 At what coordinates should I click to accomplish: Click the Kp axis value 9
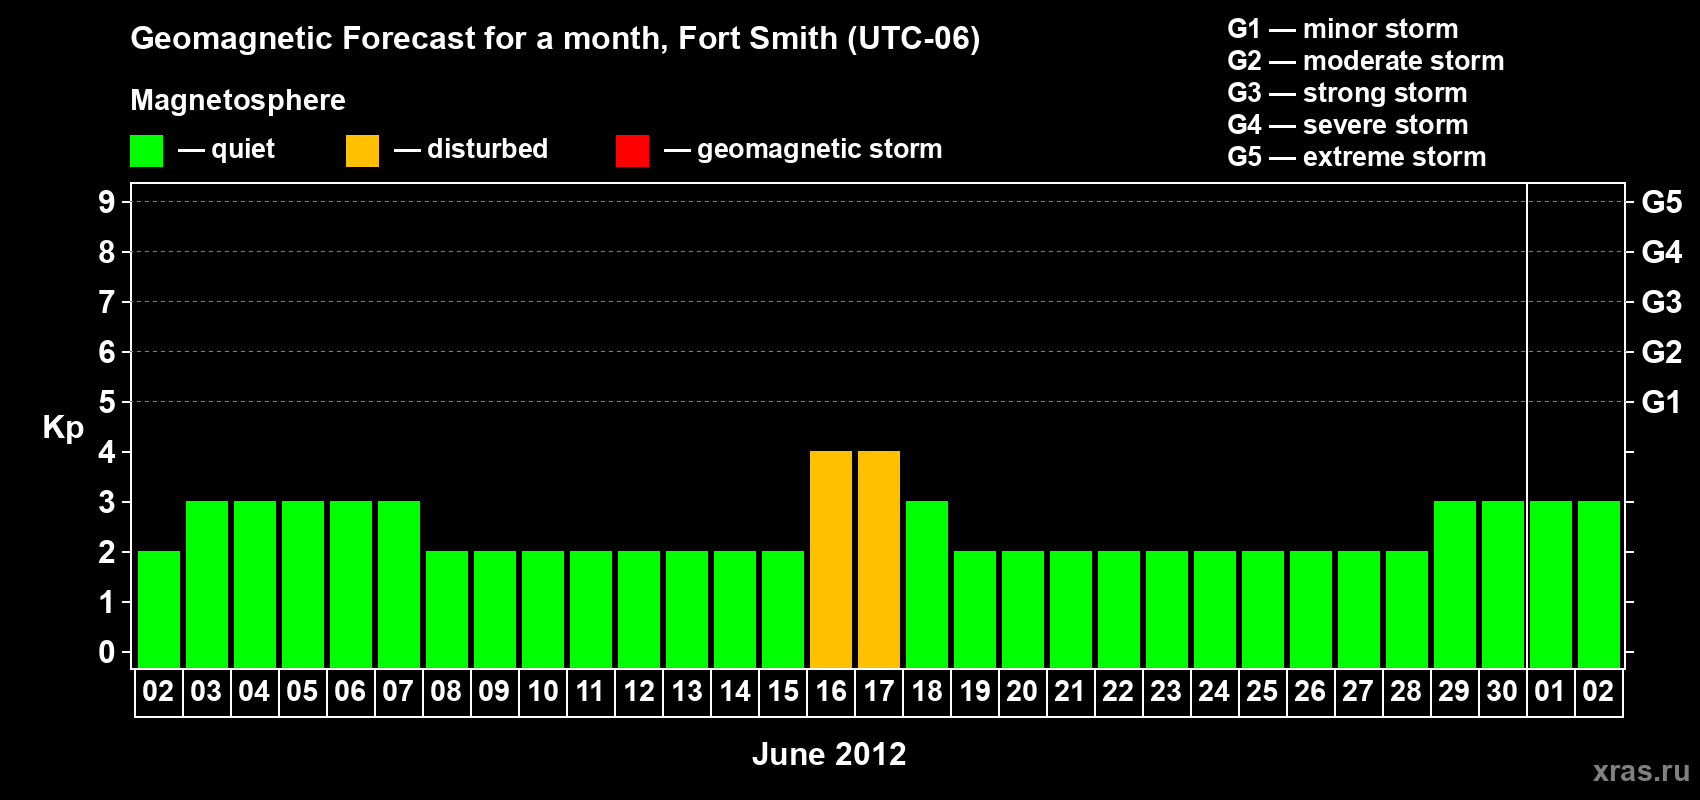(x=107, y=202)
